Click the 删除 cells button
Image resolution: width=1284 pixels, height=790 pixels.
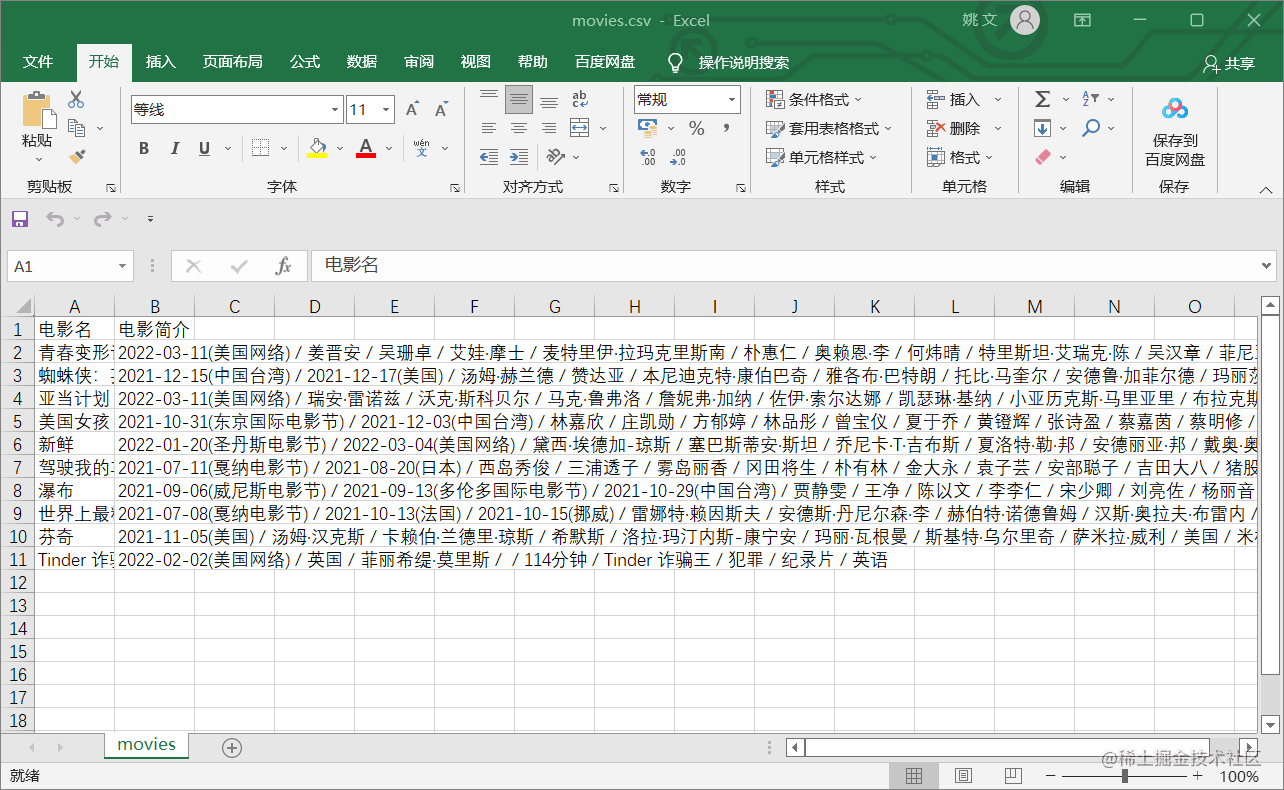(x=953, y=128)
